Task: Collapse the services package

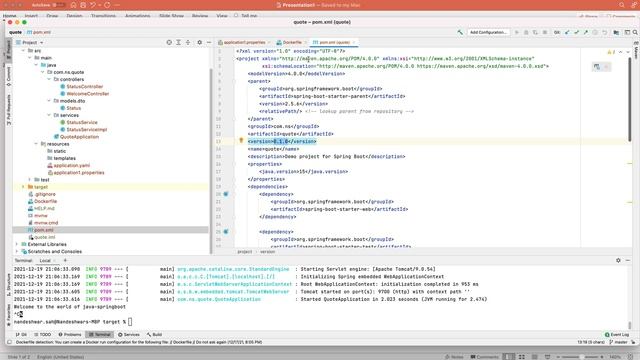Action: (x=49, y=115)
